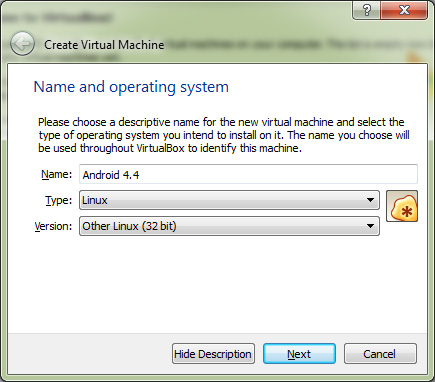Screen dimensions: 435x382
Task: Click the description paragraph beginning 'Please choose'
Action: [224, 135]
